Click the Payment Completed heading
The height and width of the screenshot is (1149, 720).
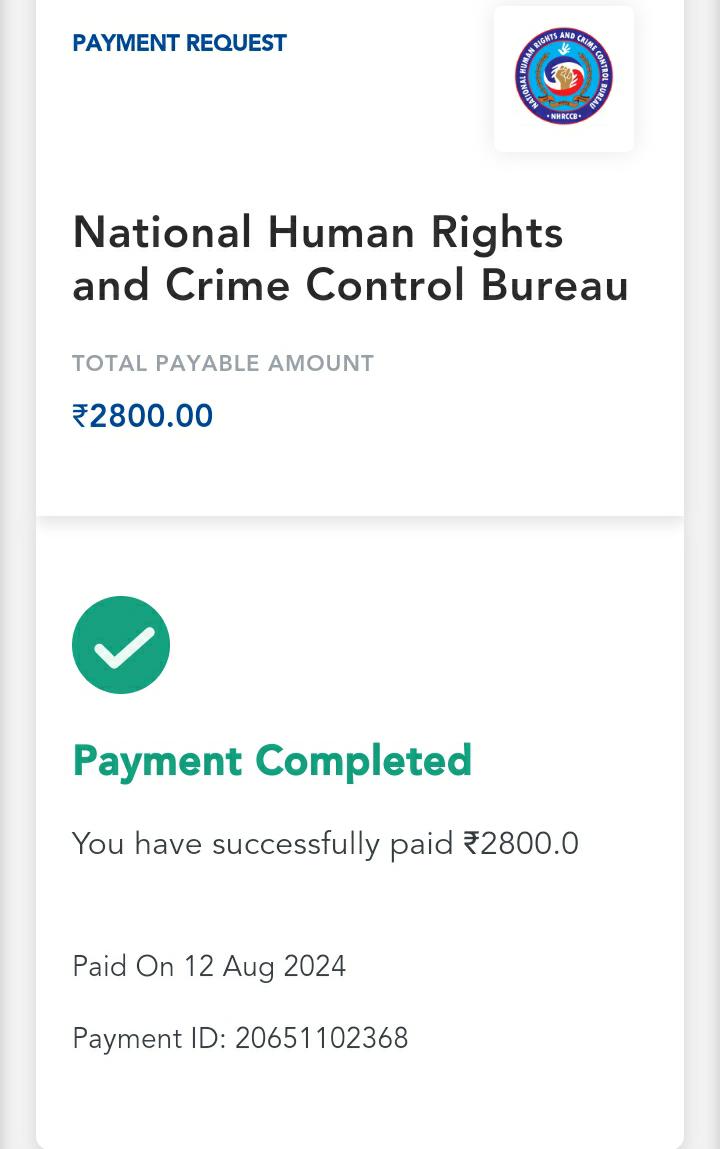tap(272, 761)
